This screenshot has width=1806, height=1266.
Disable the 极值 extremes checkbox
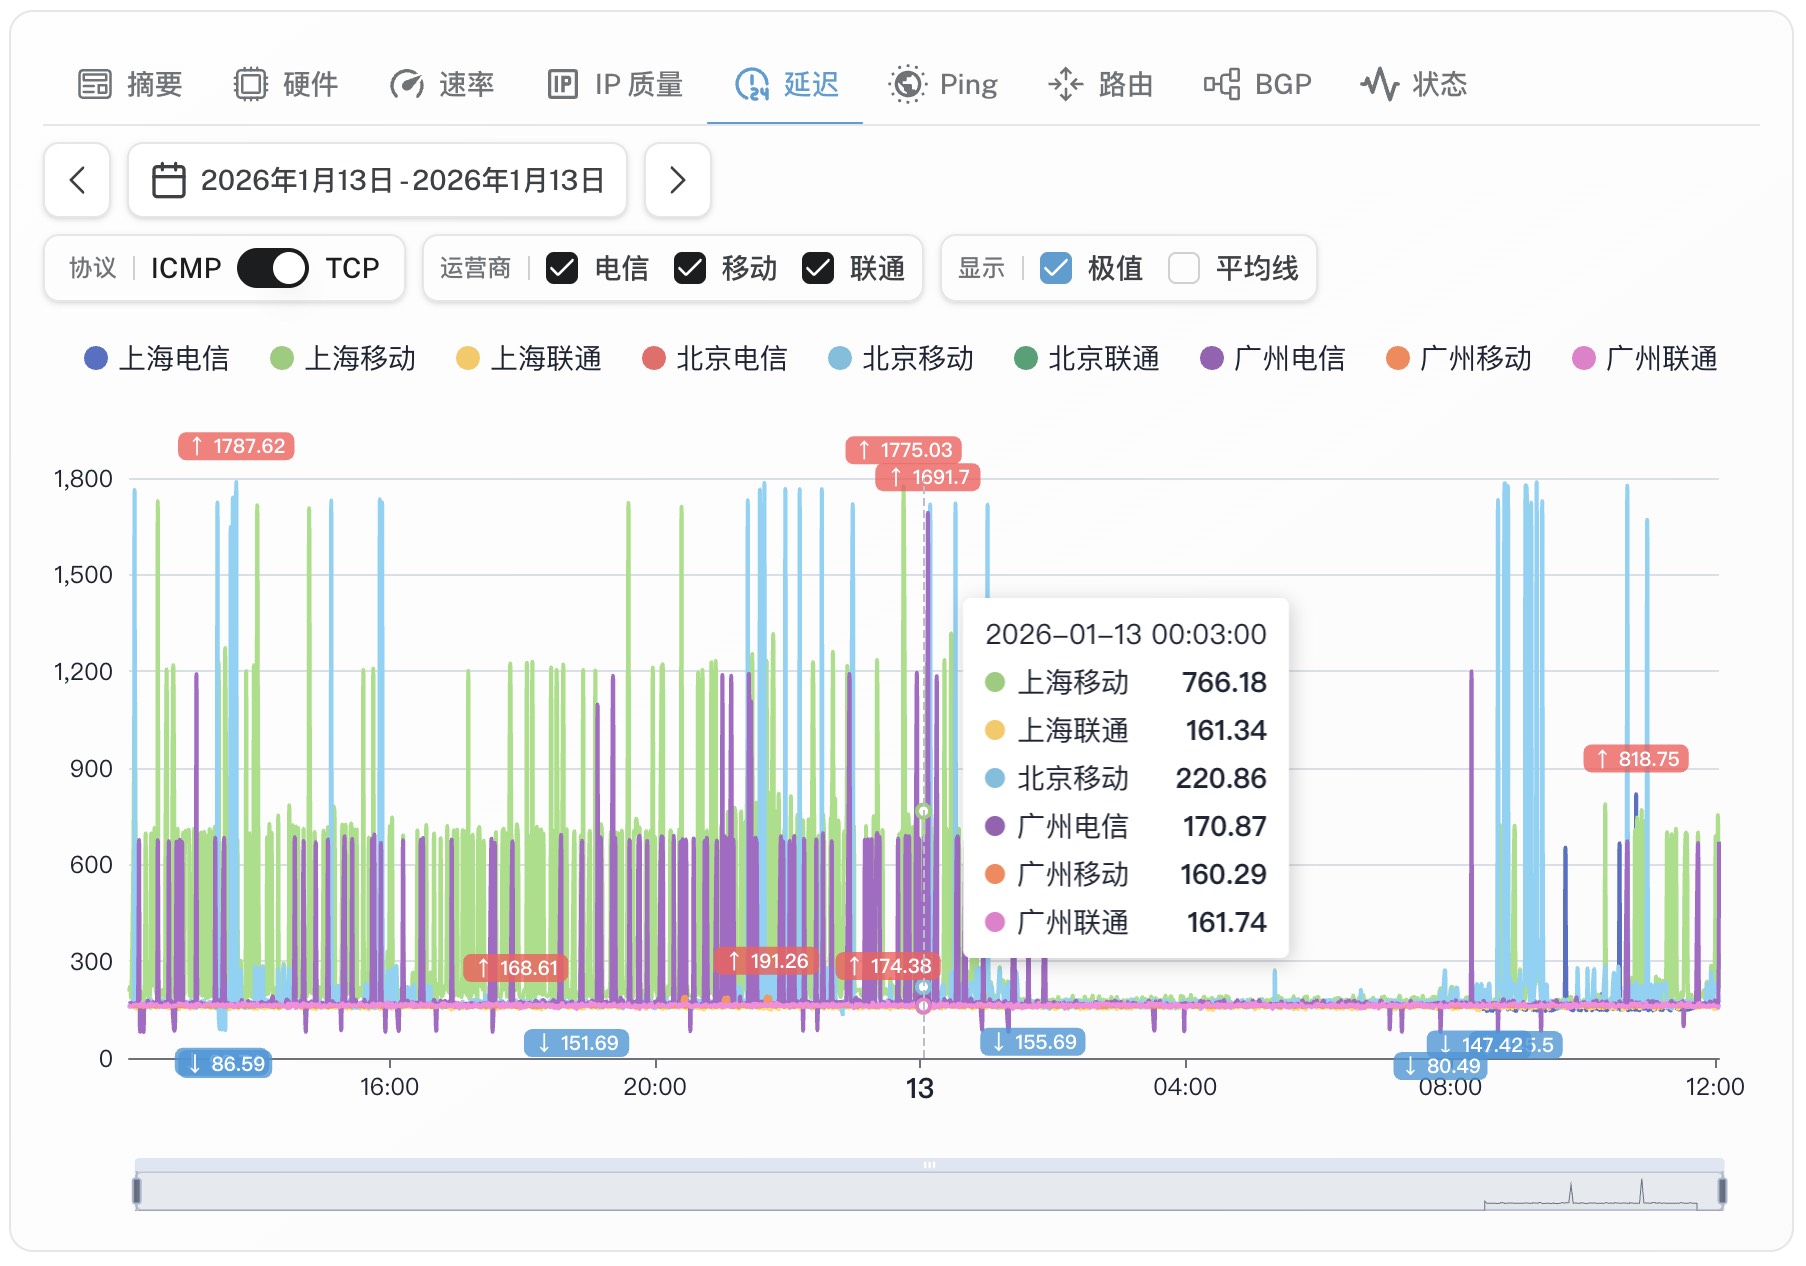pos(1056,268)
